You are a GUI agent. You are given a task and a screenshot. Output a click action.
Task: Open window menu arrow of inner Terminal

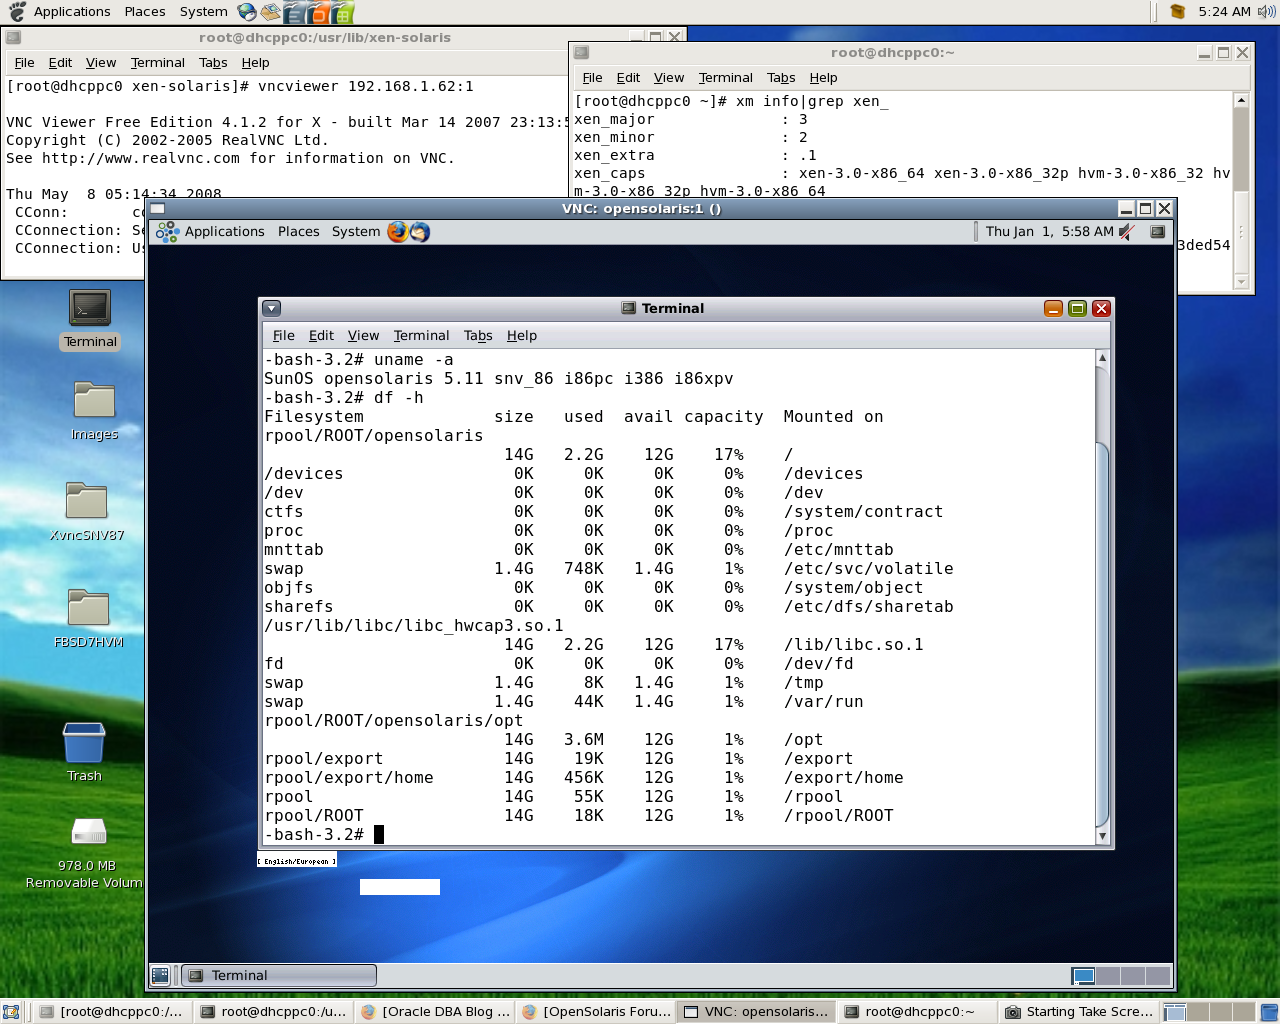tap(272, 309)
